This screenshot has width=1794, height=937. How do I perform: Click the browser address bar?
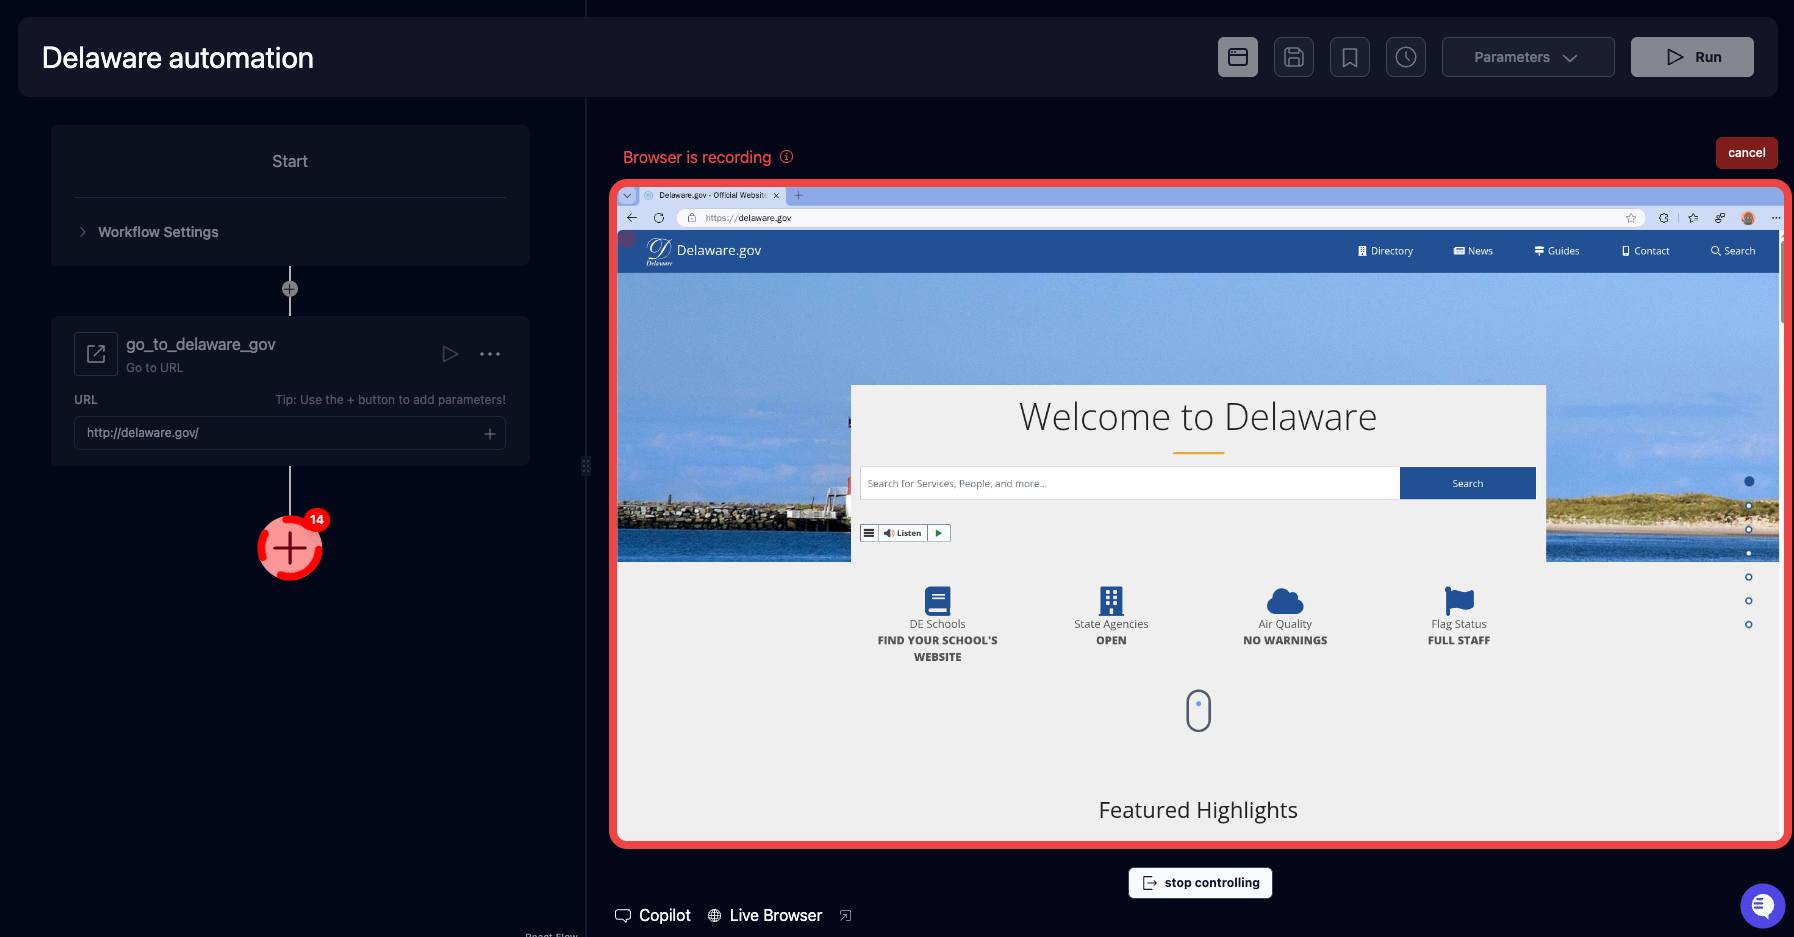coord(1160,218)
